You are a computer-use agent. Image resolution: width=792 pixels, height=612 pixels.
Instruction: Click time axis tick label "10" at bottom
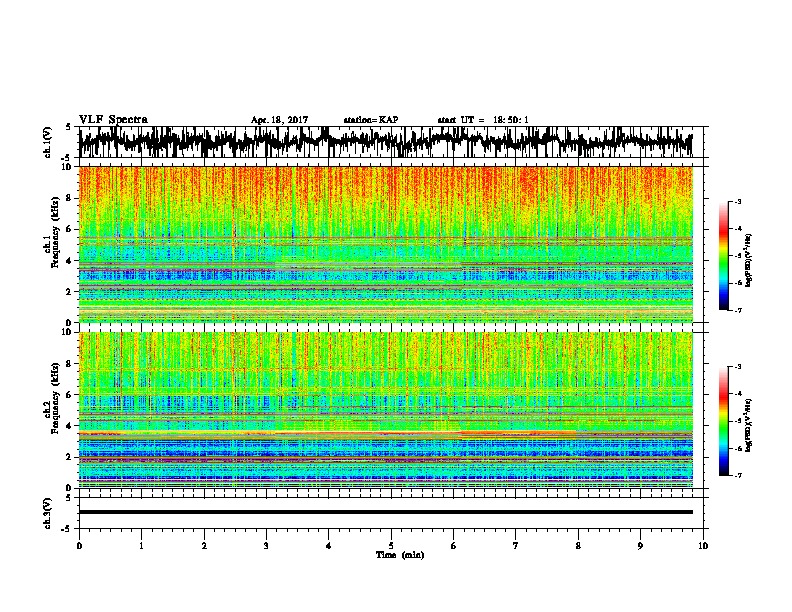click(703, 546)
